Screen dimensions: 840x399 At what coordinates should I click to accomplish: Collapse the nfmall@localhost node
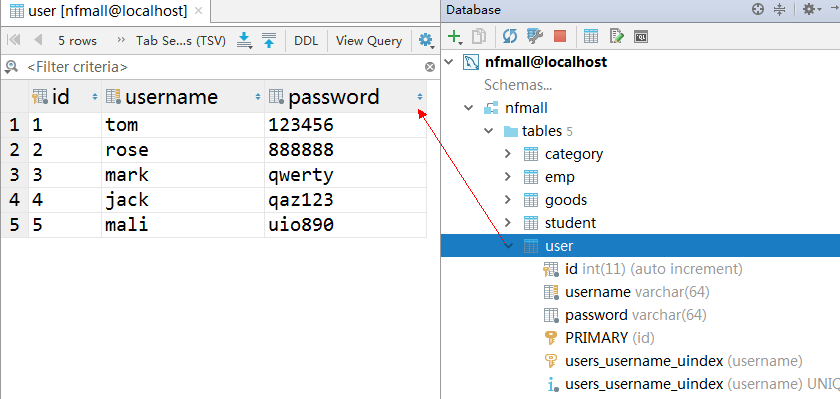pos(449,62)
